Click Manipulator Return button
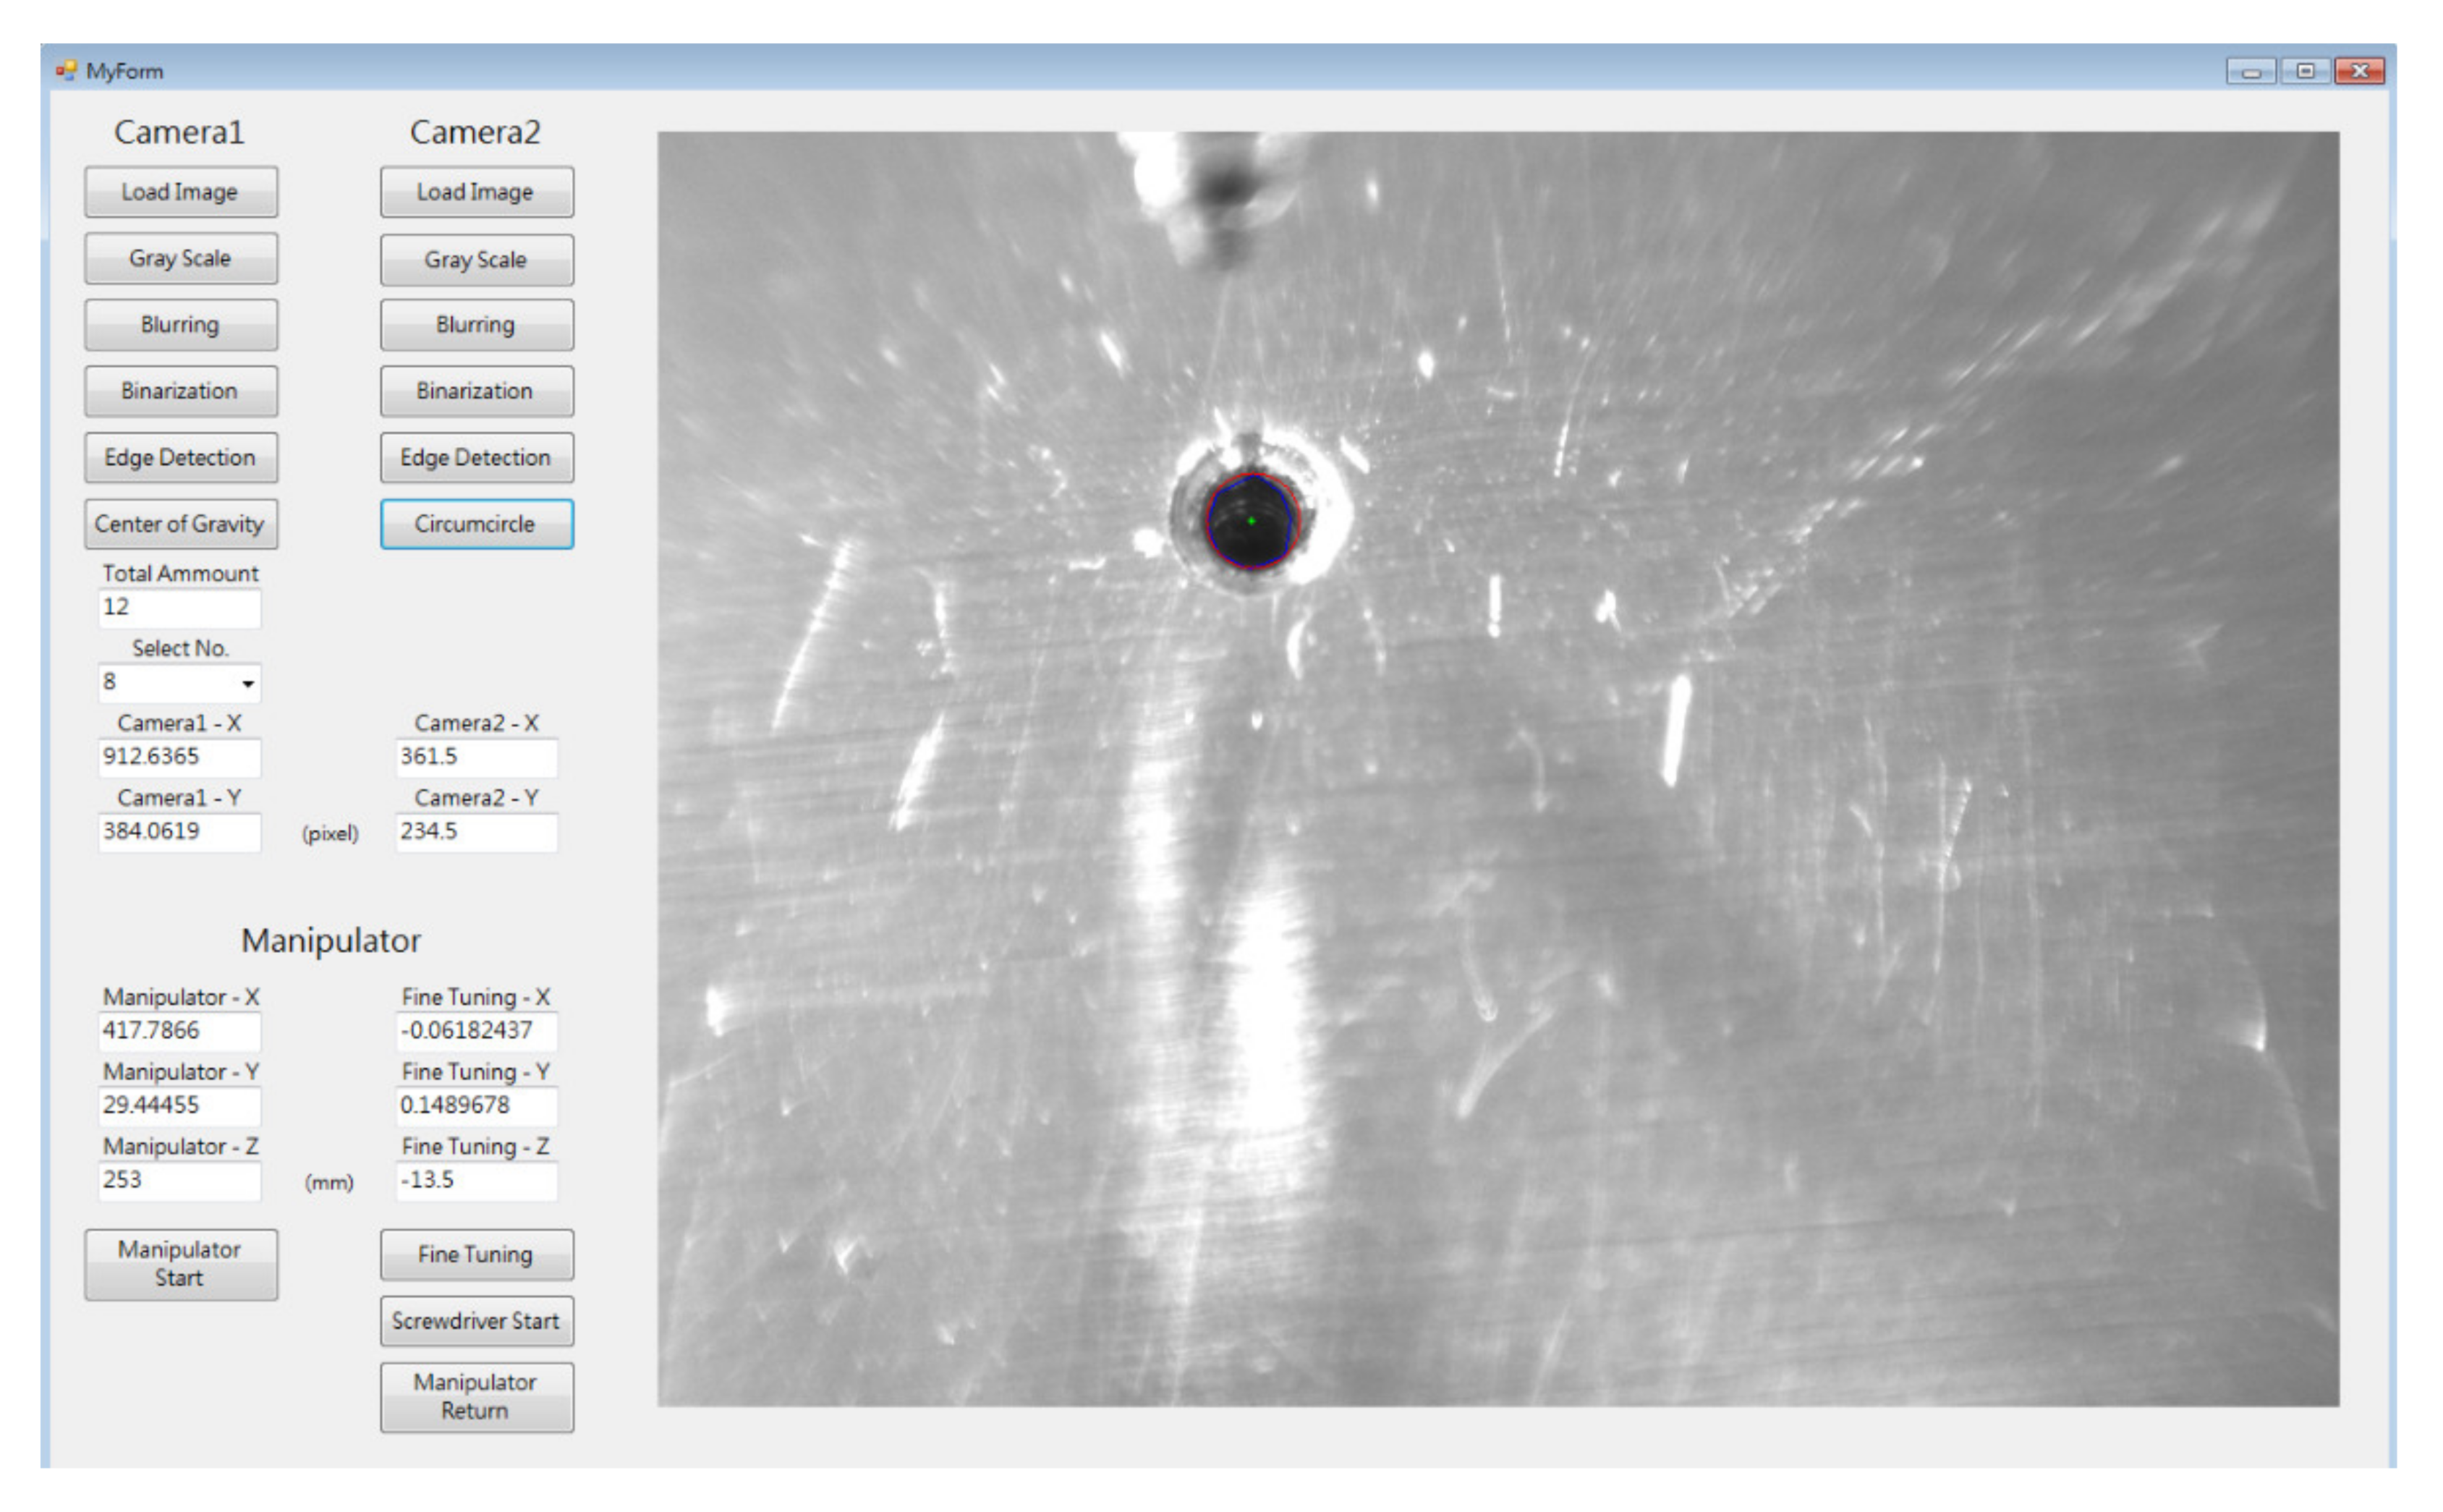Screen dimensions: 2443x1512 tap(476, 1397)
